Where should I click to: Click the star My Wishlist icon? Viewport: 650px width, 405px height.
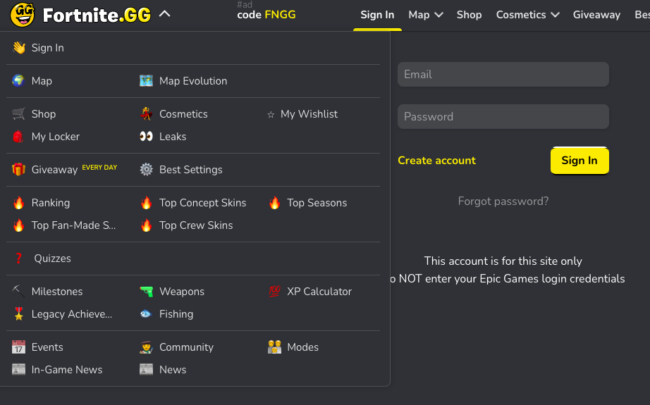click(270, 114)
